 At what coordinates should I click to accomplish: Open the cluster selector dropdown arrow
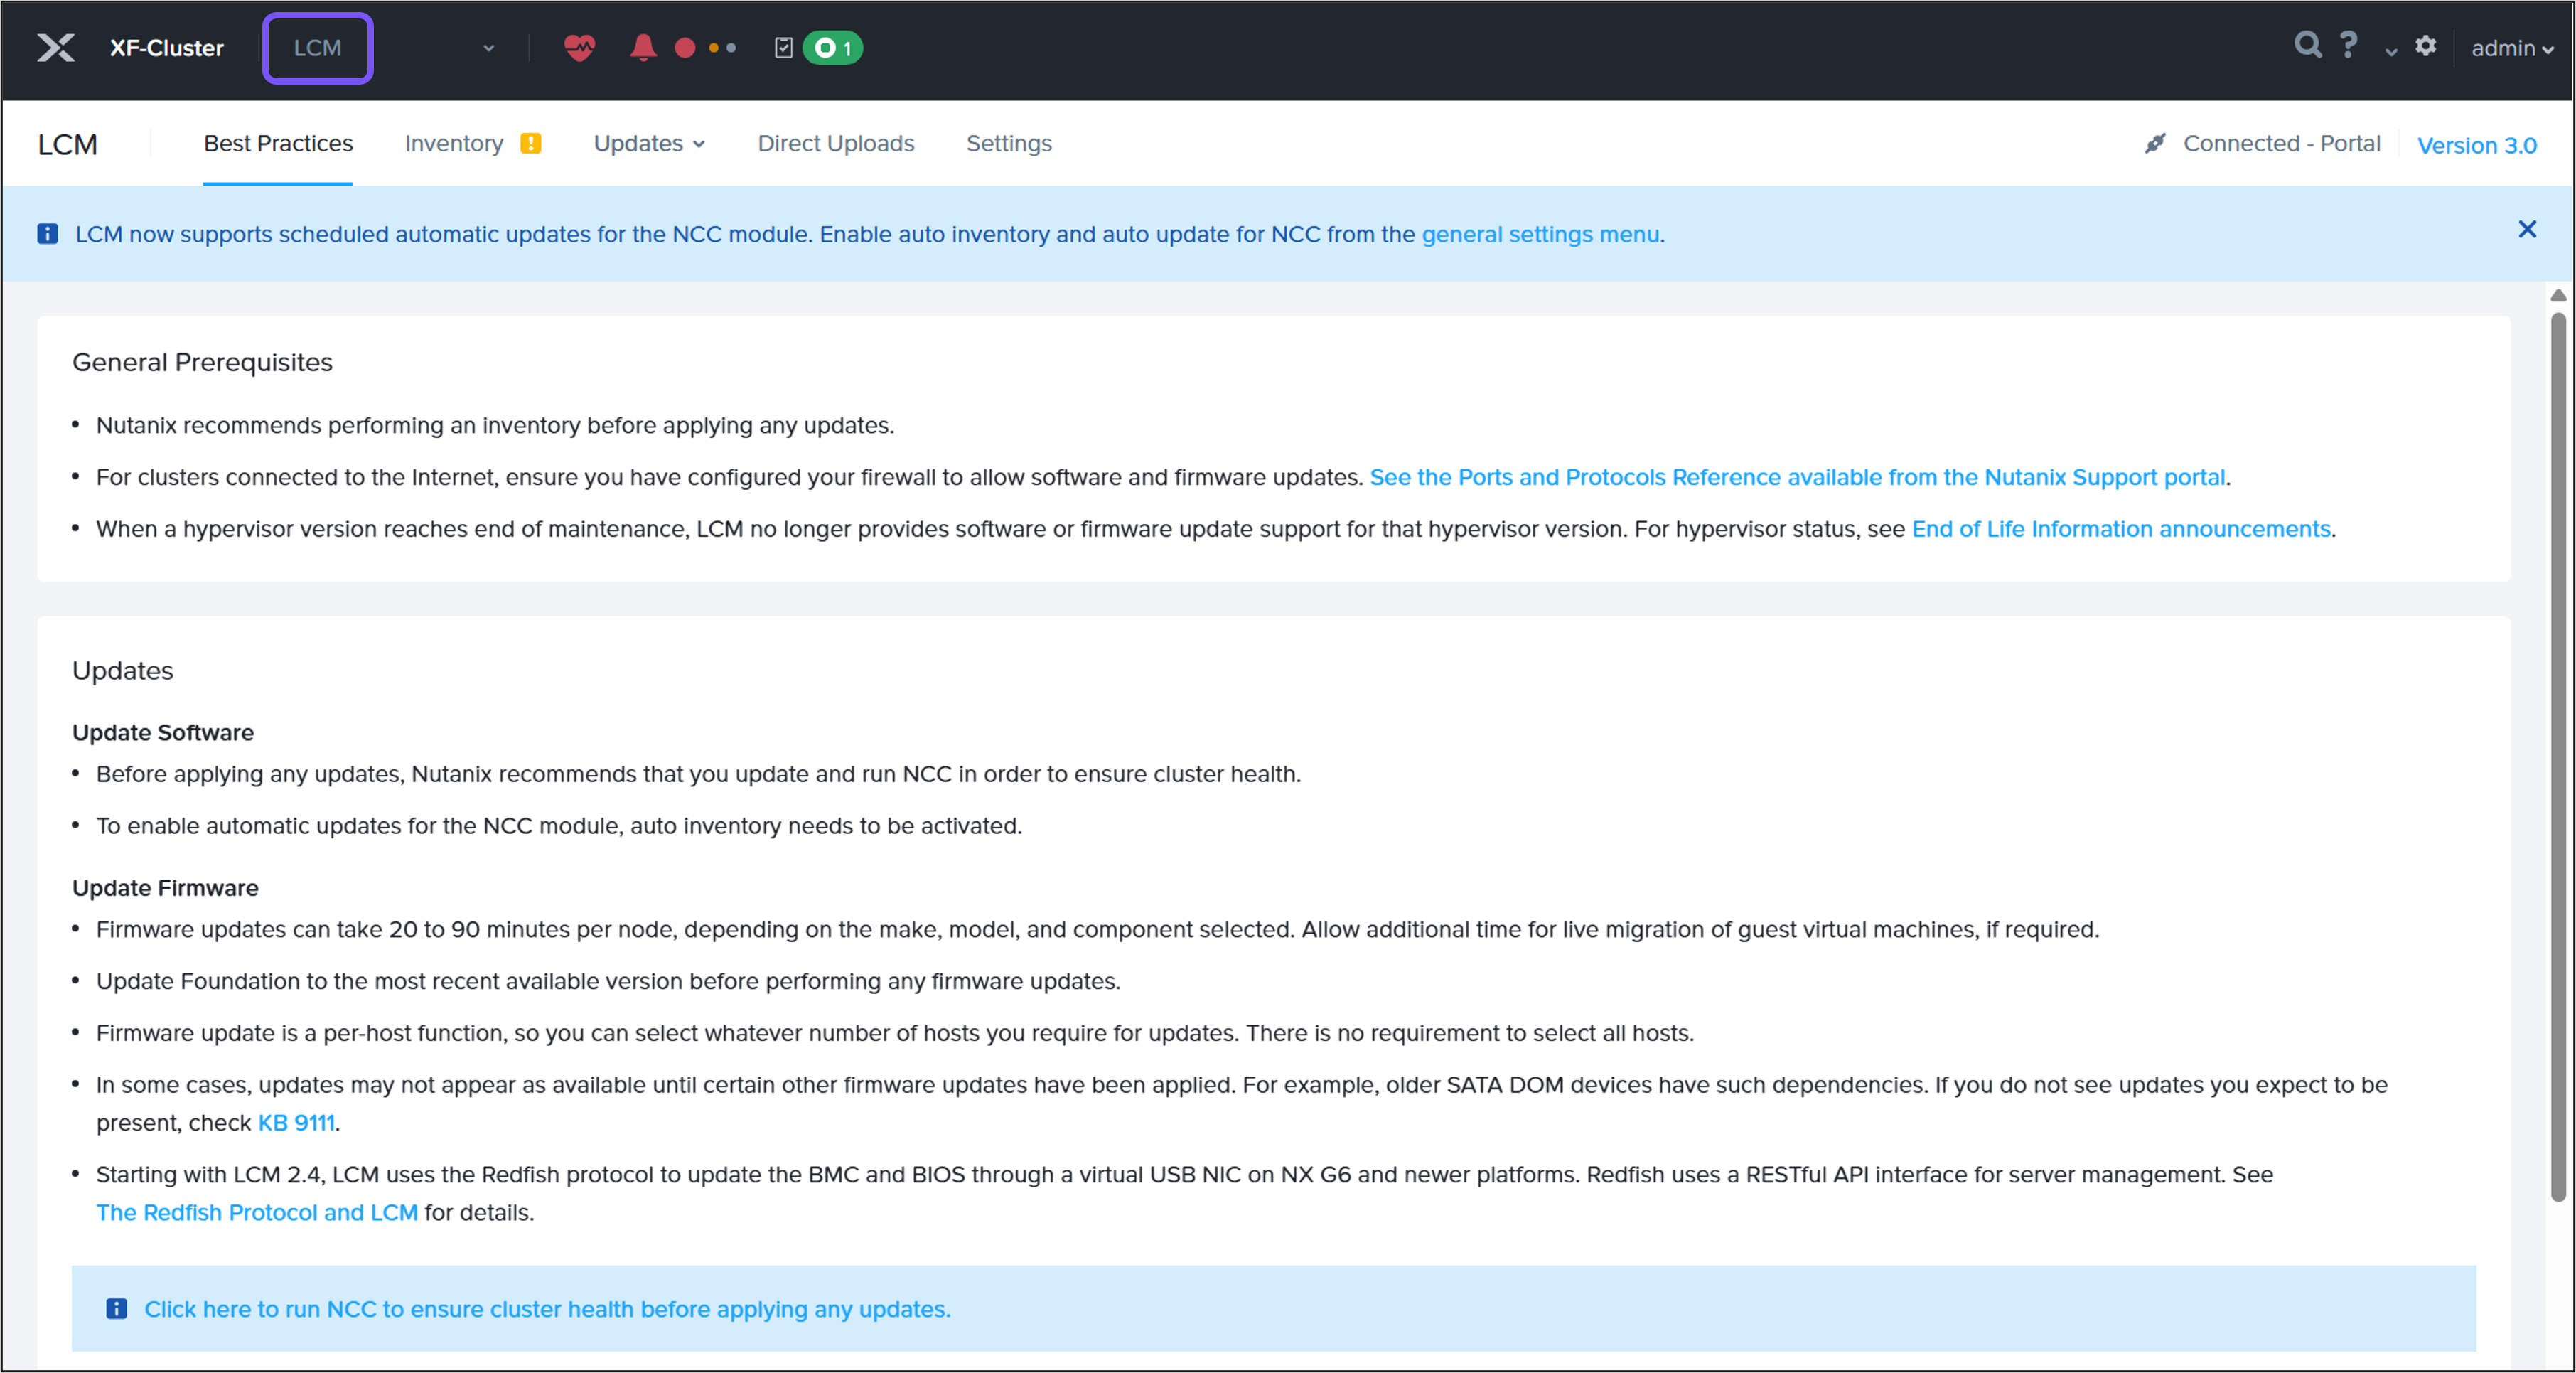pos(489,48)
